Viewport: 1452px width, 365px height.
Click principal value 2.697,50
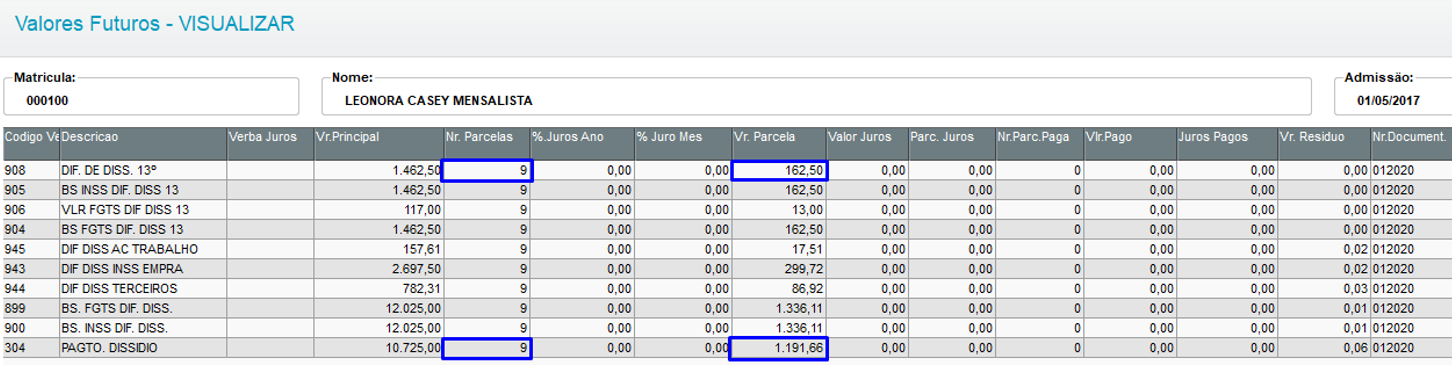click(x=378, y=269)
